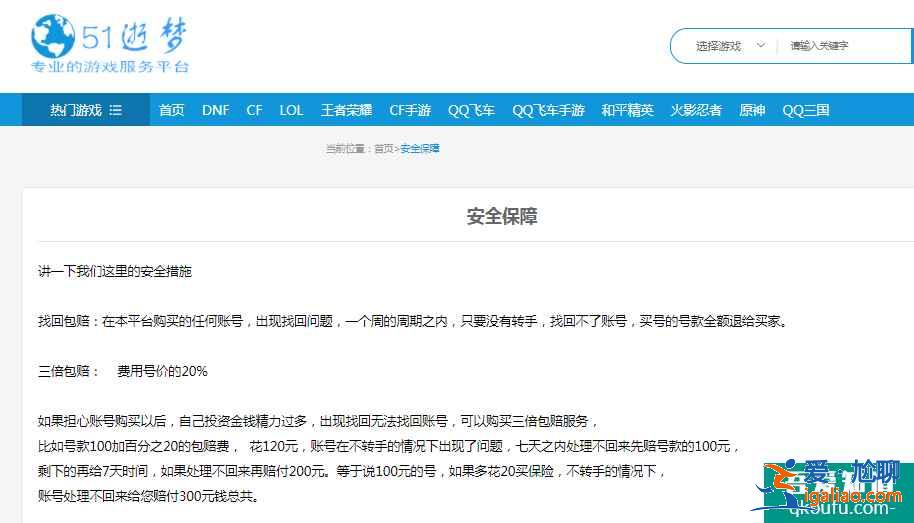Click the text 讲一下我们这里的安全措施
Viewport: 914px width, 523px height.
tap(115, 271)
